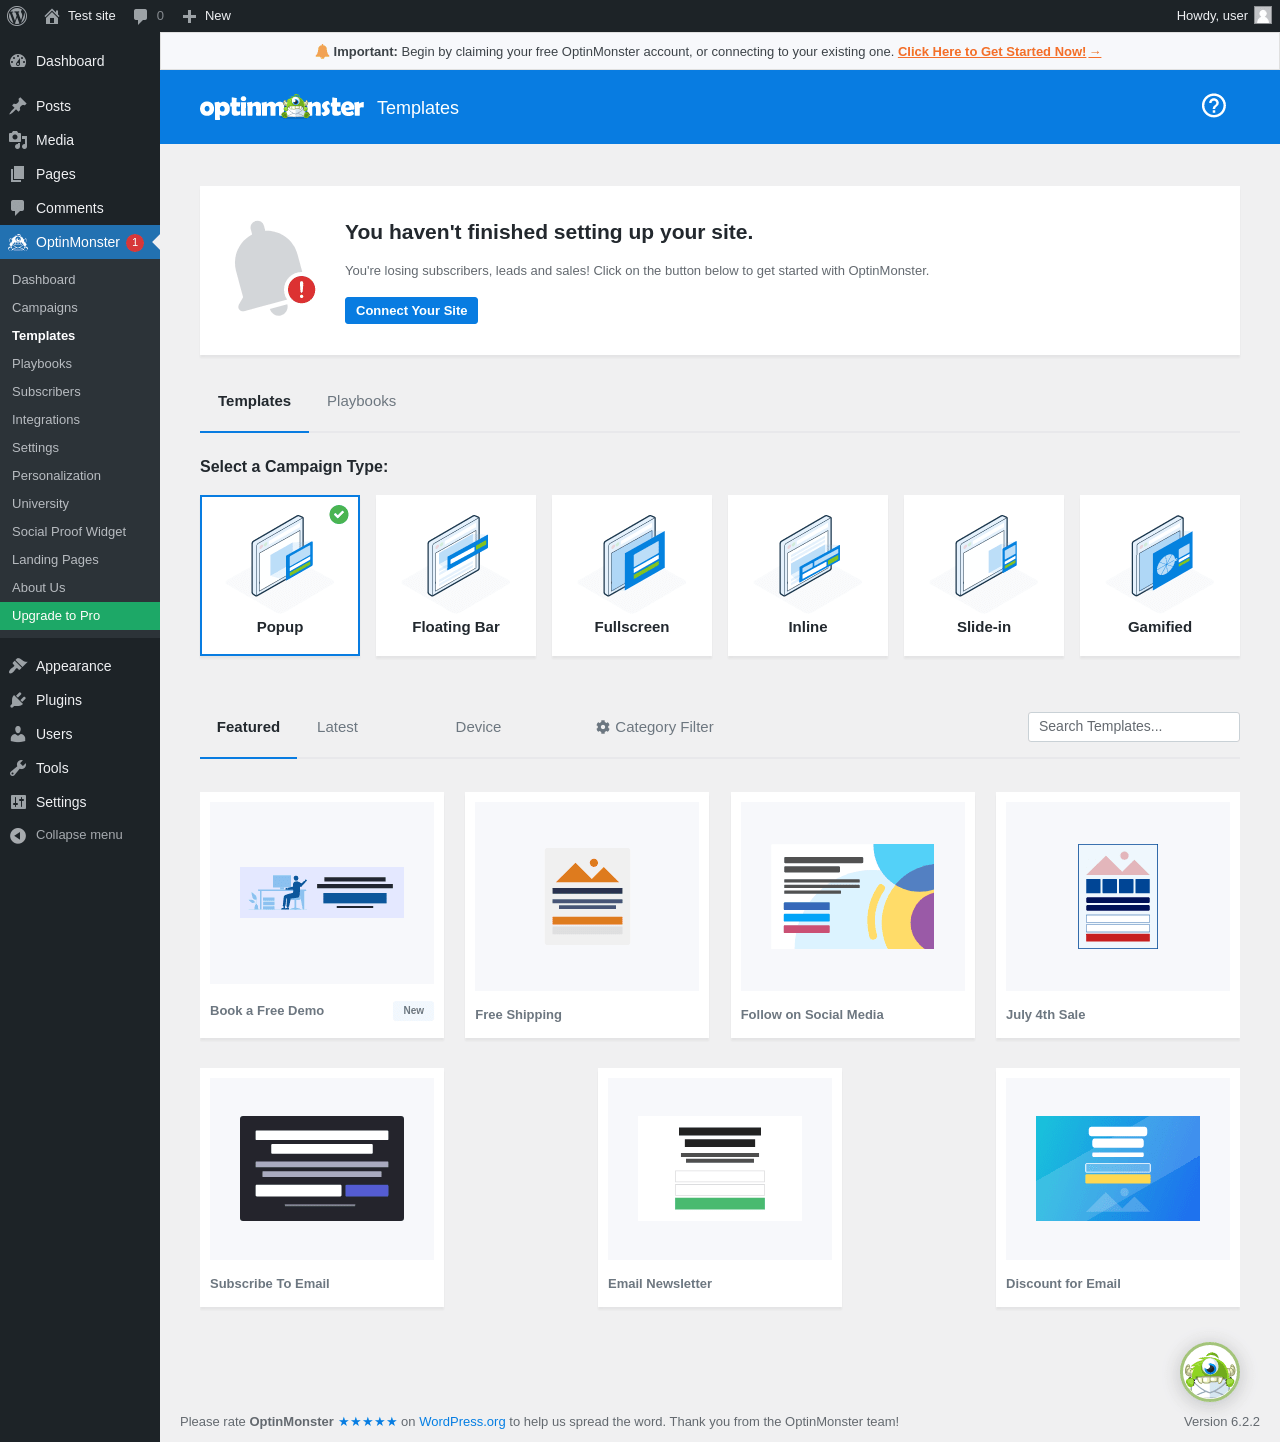The image size is (1280, 1442).
Task: Click the Settings sliders icon in sidebar
Action: pos(18,802)
